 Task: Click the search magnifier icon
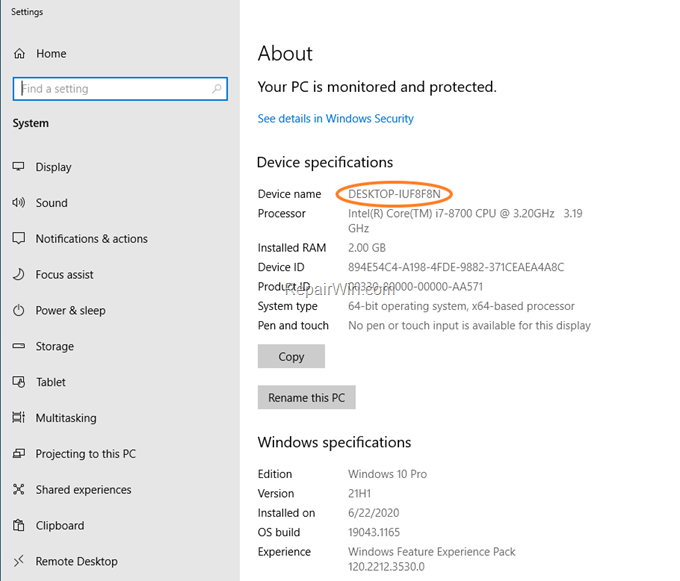(x=216, y=88)
